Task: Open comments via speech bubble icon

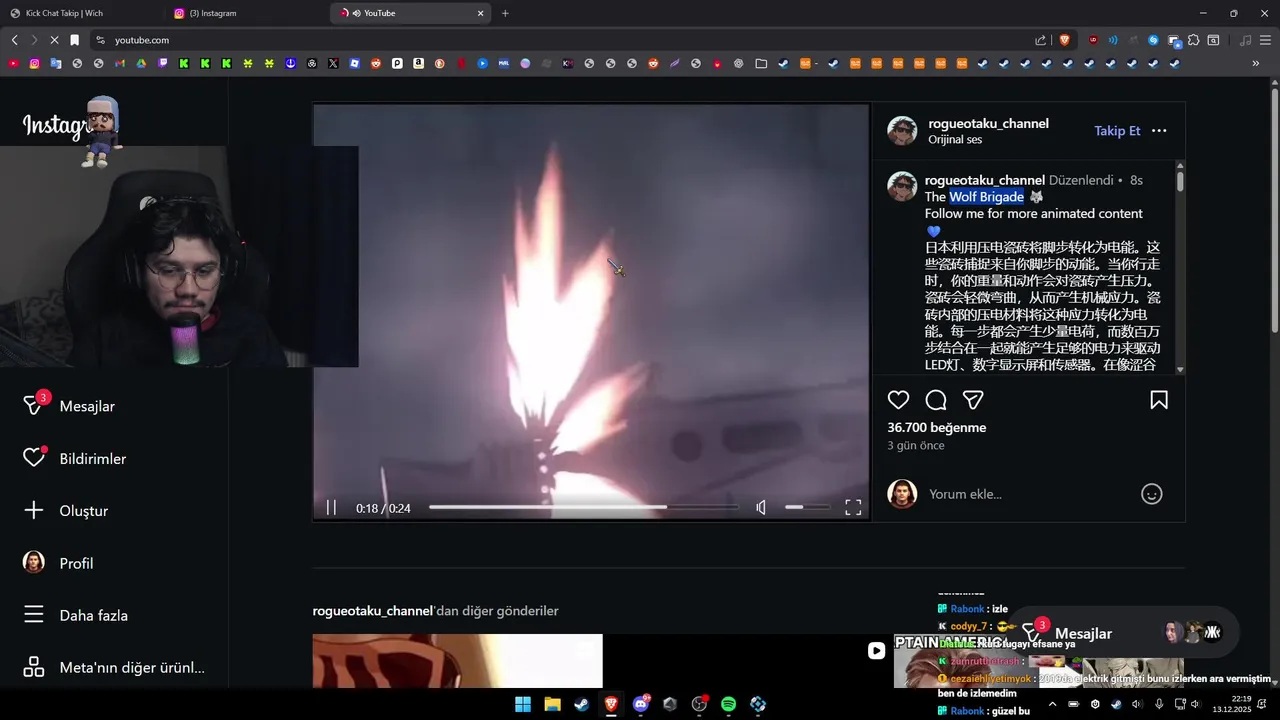Action: (x=936, y=400)
